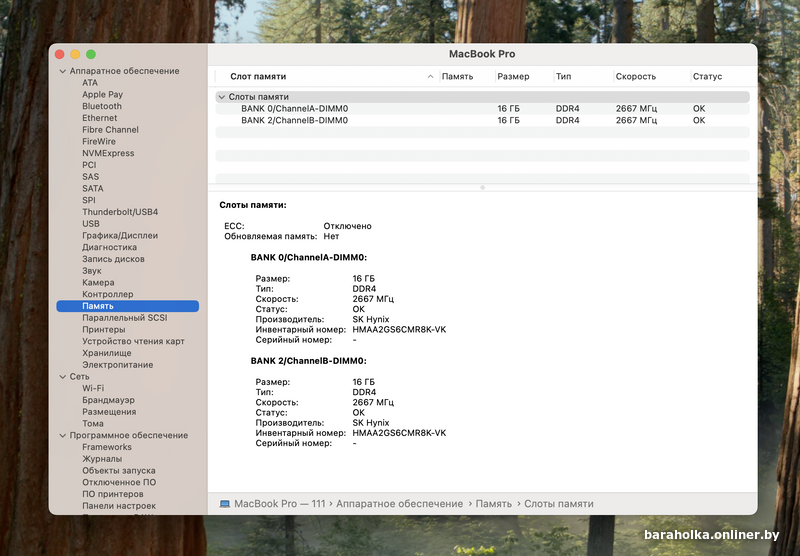Open Графика/Дисплеи in the sidebar
Viewport: 800px width, 556px height.
[x=120, y=236]
